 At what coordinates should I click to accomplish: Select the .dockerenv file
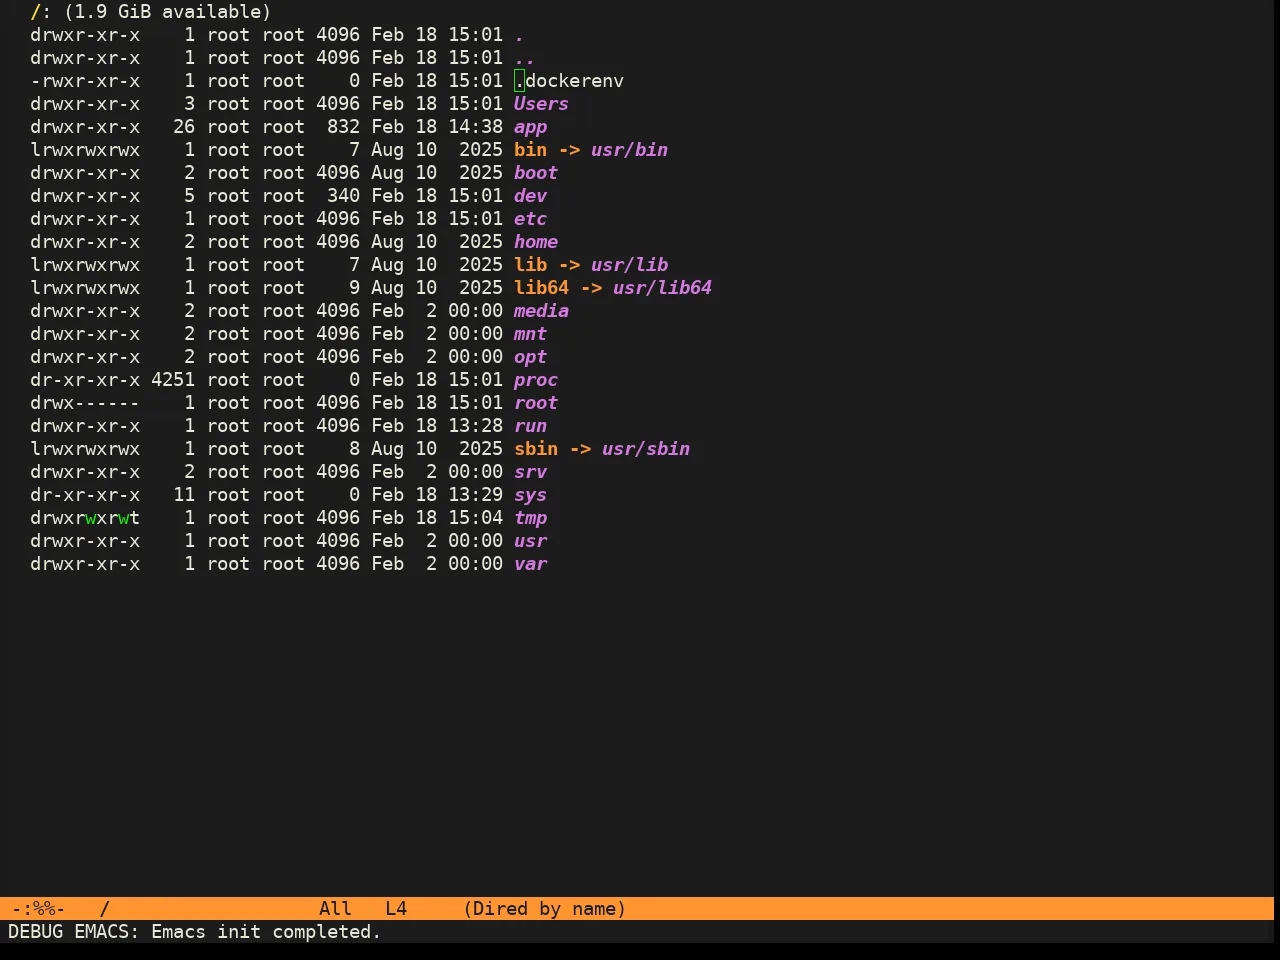[569, 81]
